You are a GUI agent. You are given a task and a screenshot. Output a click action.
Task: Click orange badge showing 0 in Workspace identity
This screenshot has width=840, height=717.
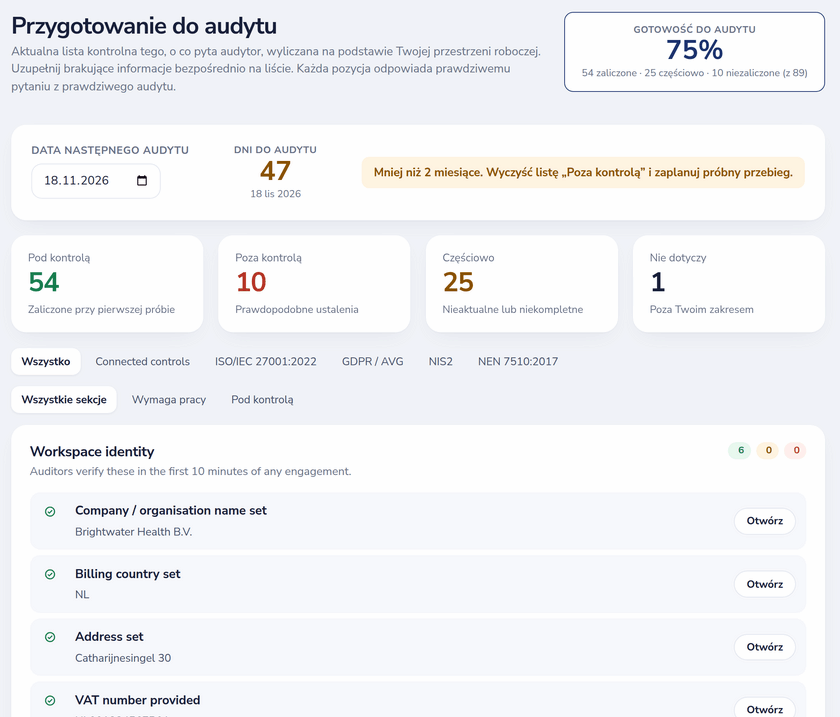click(x=768, y=451)
